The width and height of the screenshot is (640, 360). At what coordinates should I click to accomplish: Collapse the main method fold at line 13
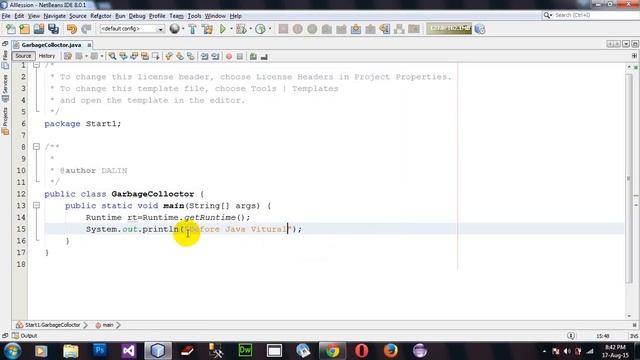click(36, 205)
